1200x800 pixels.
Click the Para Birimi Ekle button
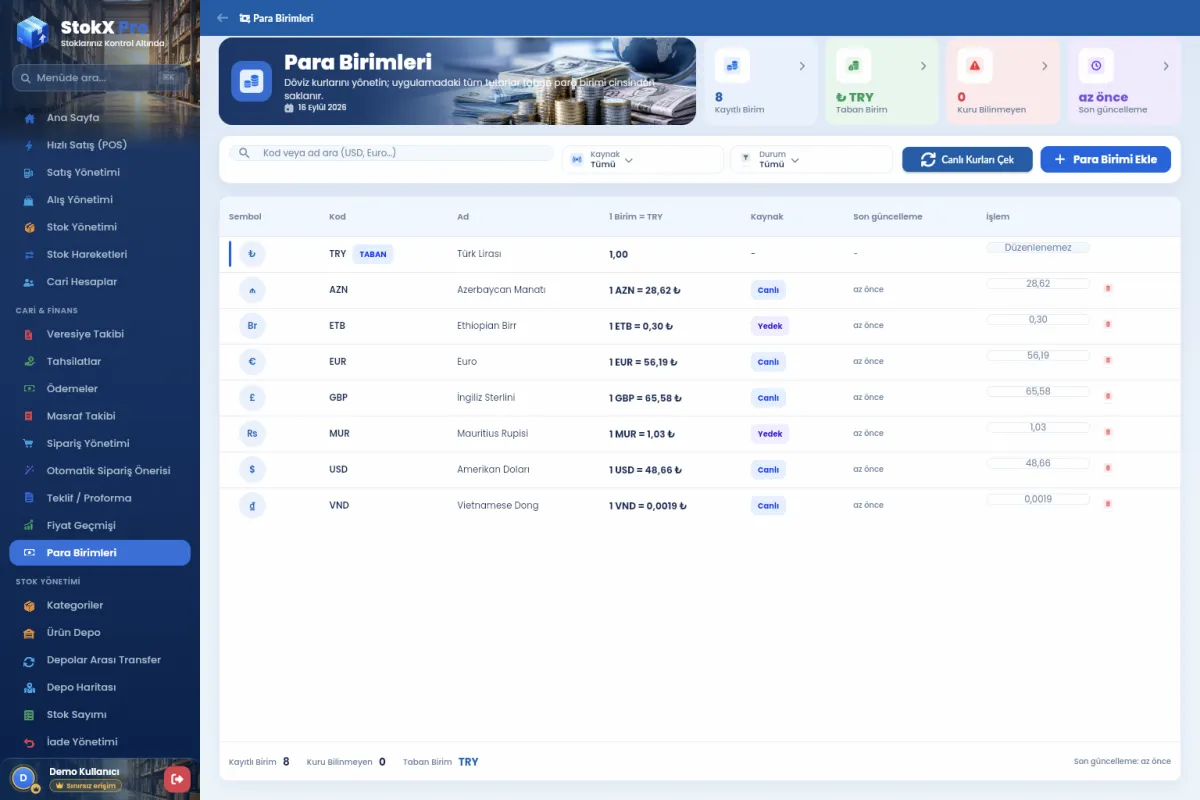point(1106,160)
